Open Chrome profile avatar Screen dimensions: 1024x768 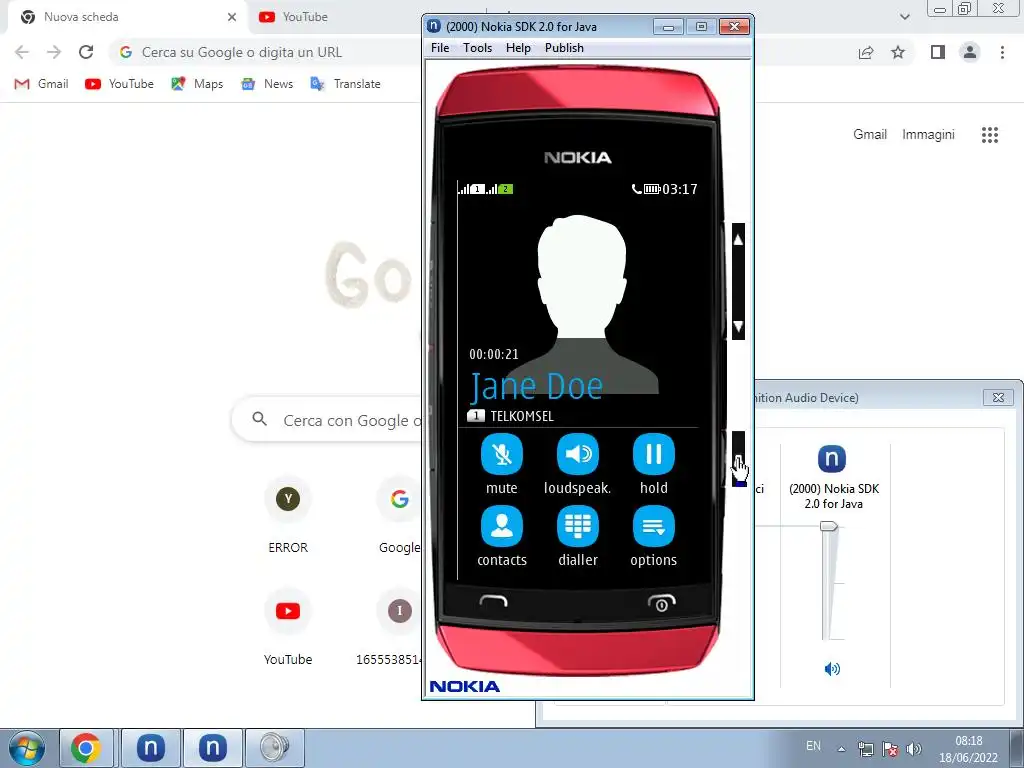coord(970,52)
